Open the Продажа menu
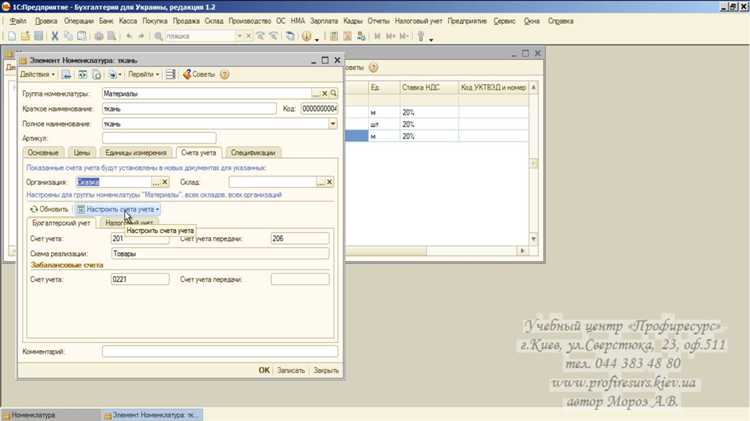750x421 pixels. [186, 21]
